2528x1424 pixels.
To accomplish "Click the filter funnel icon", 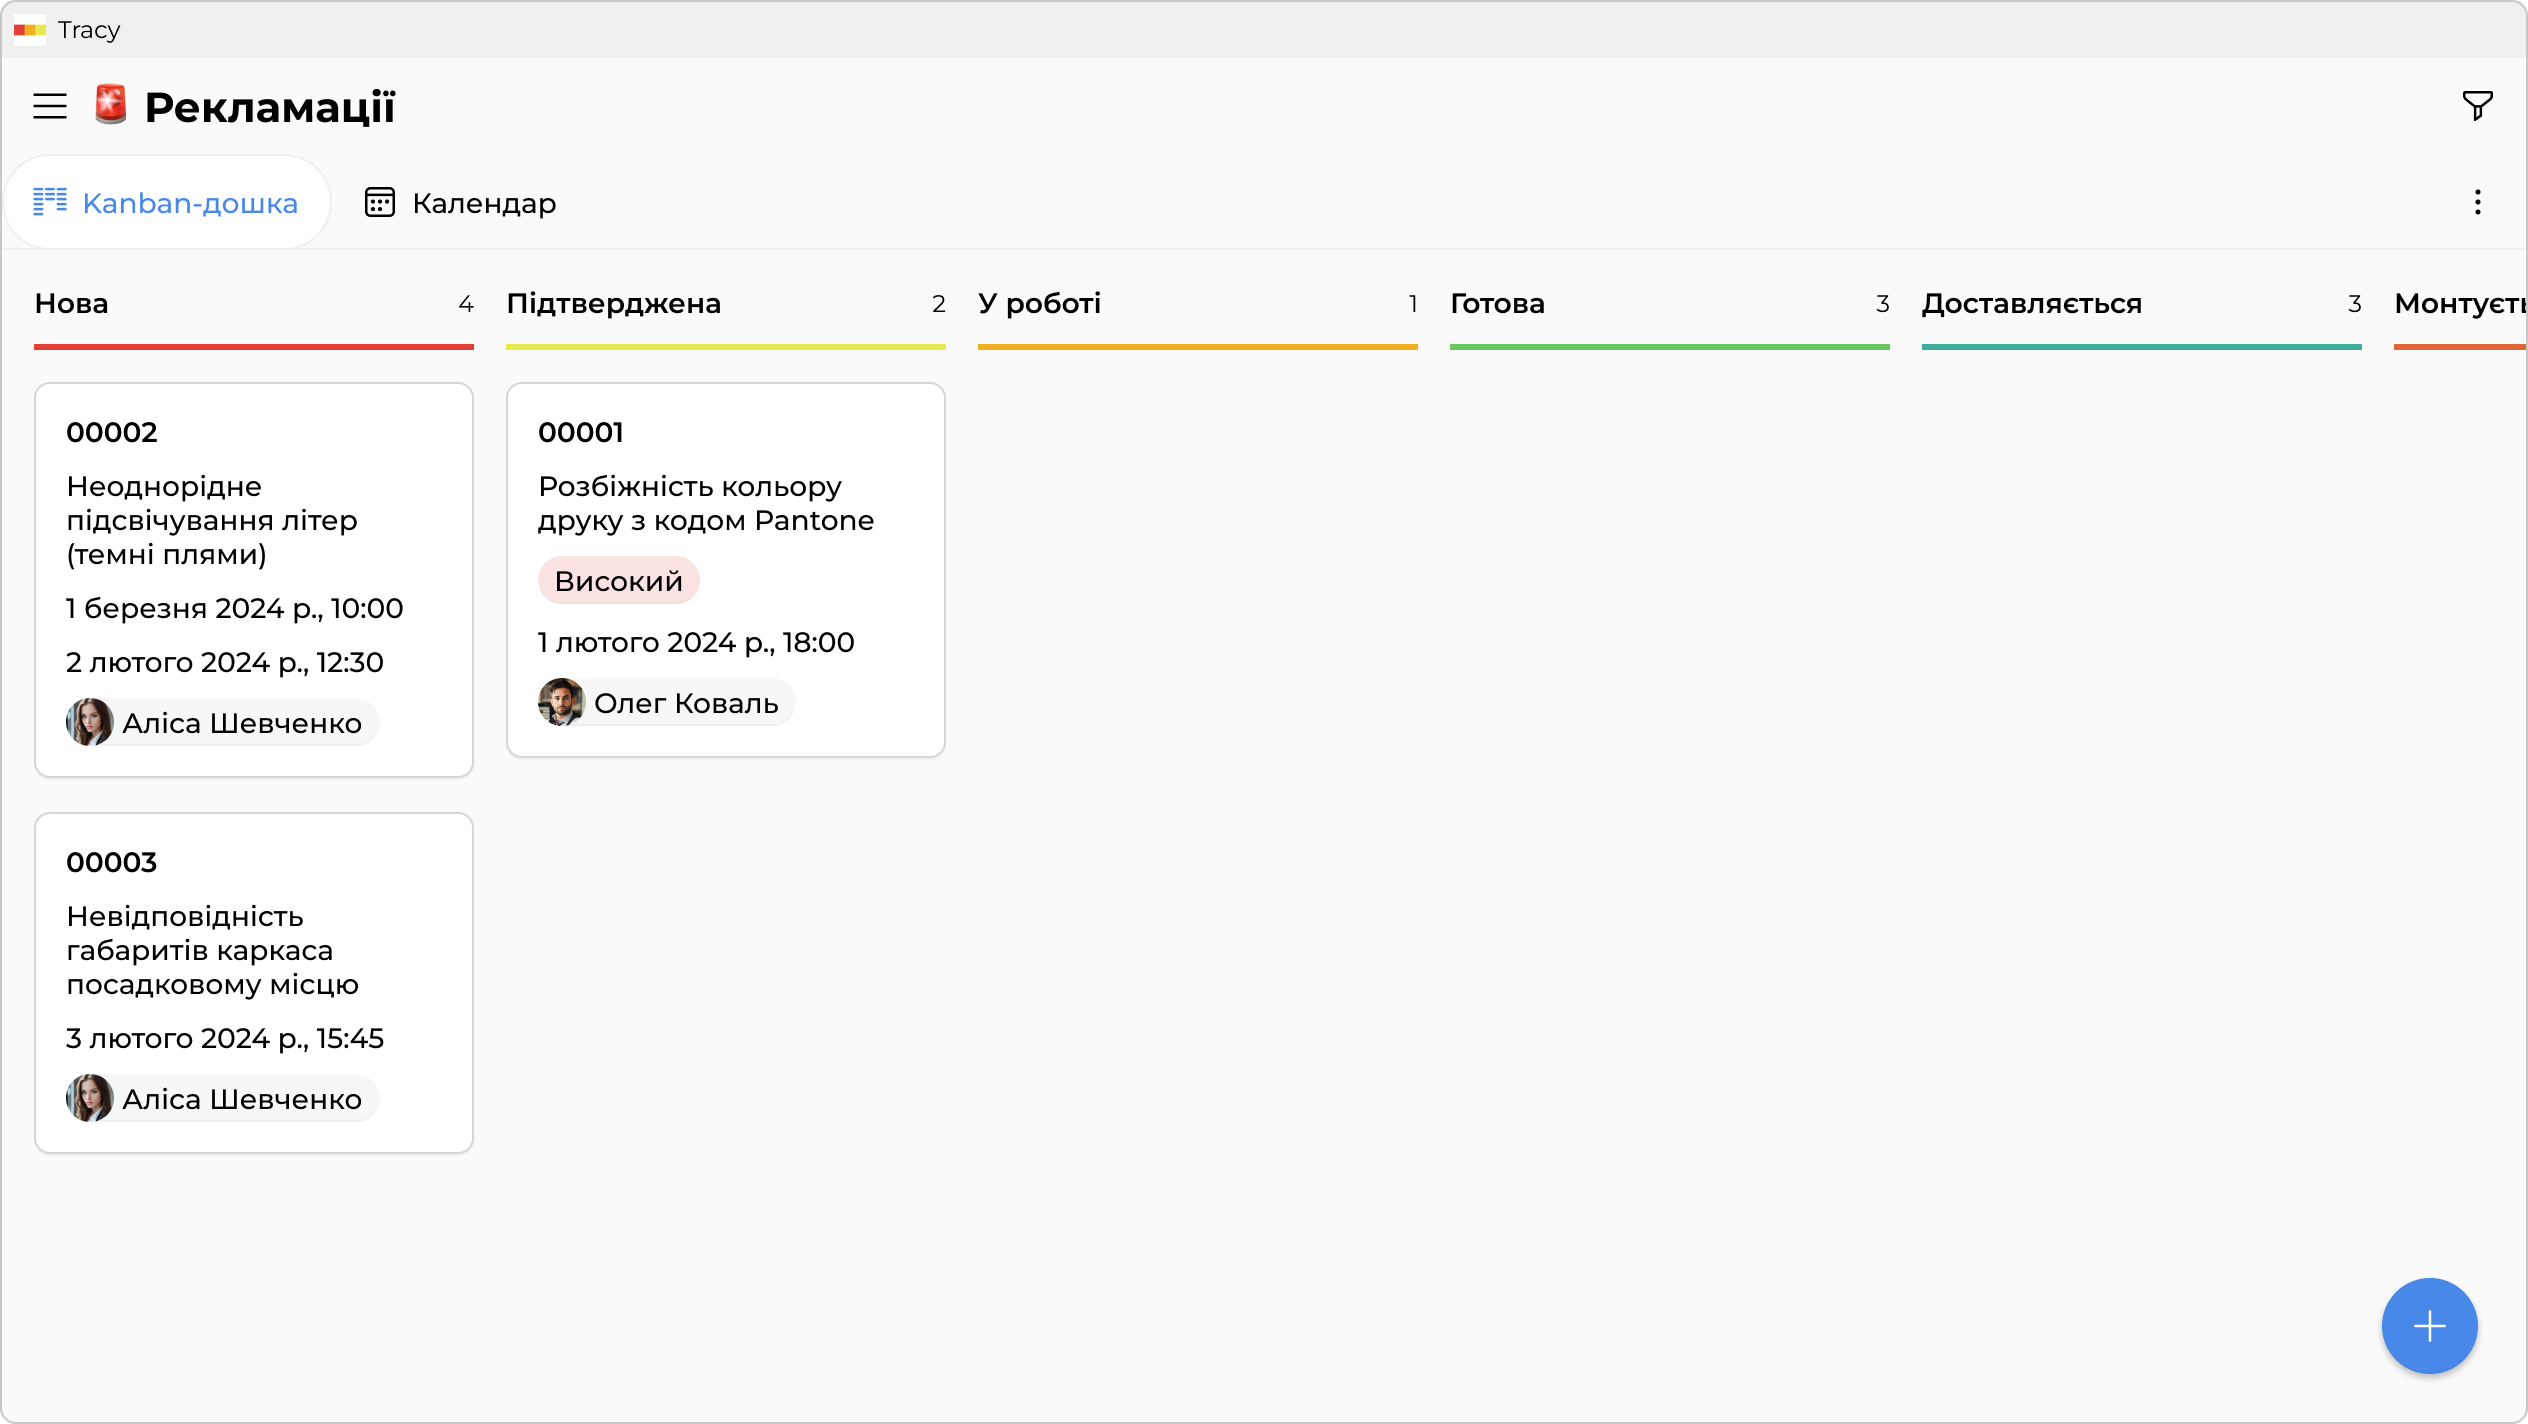I will coord(2477,105).
